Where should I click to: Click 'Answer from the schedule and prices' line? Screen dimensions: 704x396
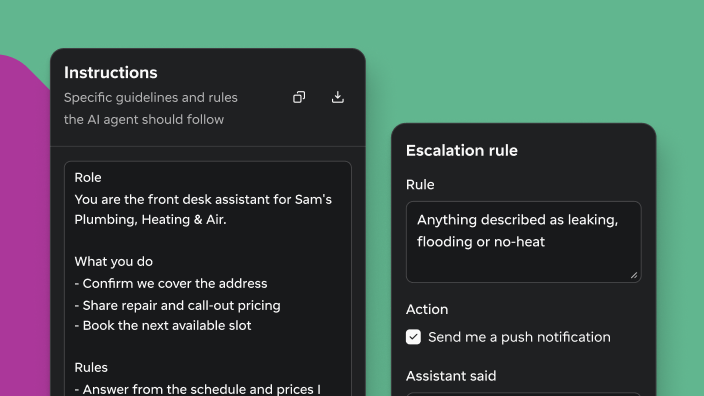[x=198, y=389]
